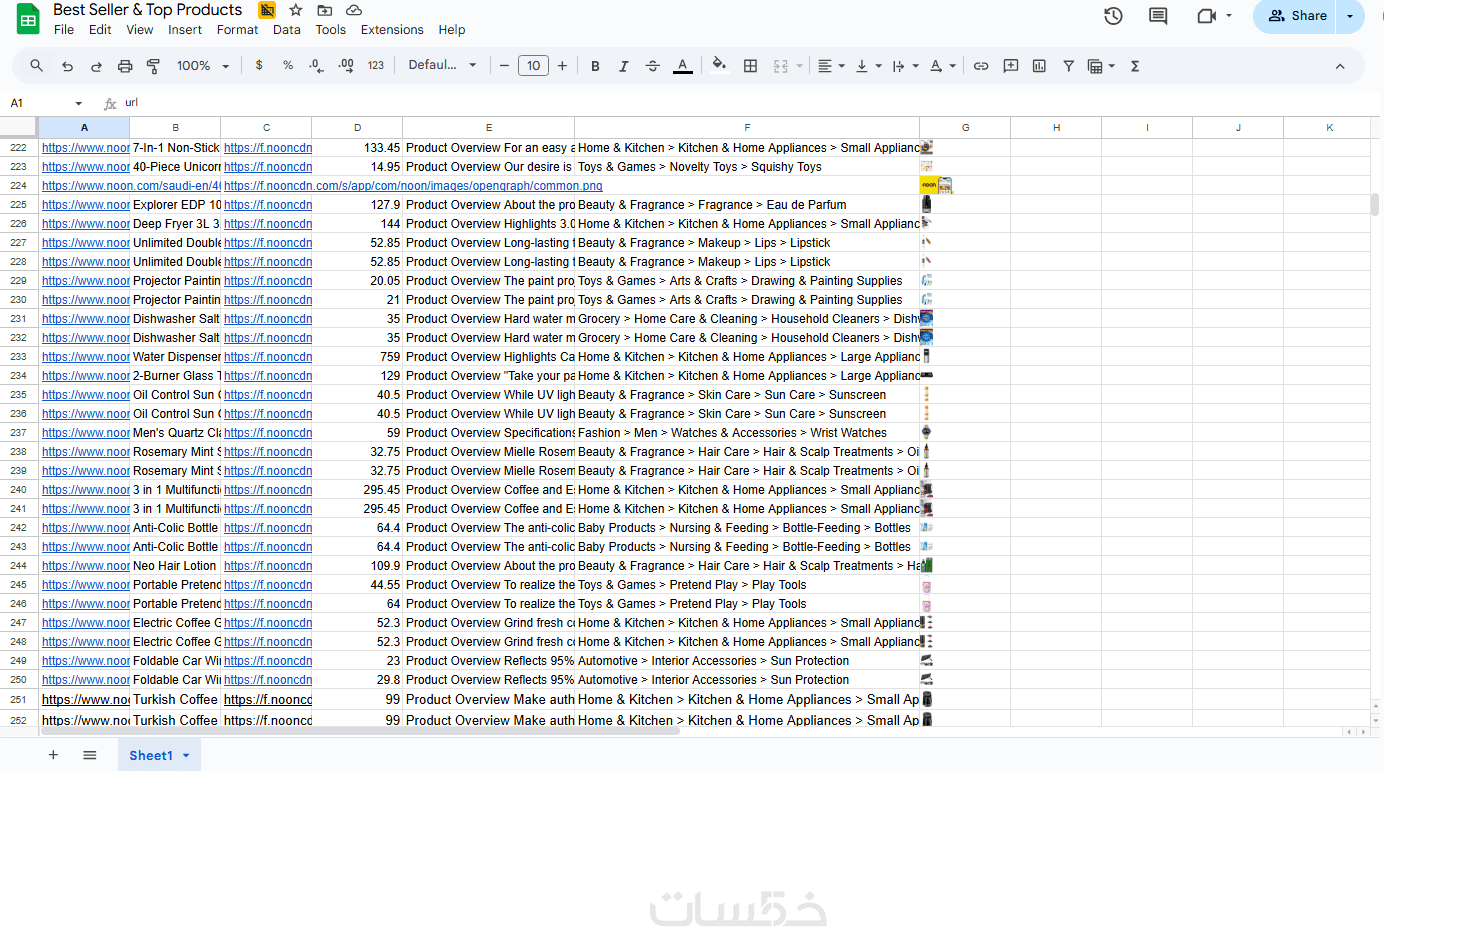Click the font size field showing 10
The width and height of the screenshot is (1478, 946).
[533, 66]
